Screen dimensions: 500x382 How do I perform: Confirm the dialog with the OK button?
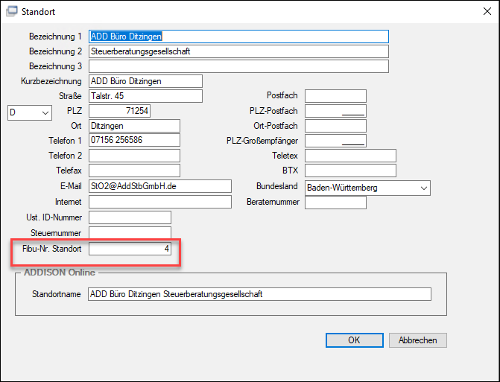(x=354, y=340)
